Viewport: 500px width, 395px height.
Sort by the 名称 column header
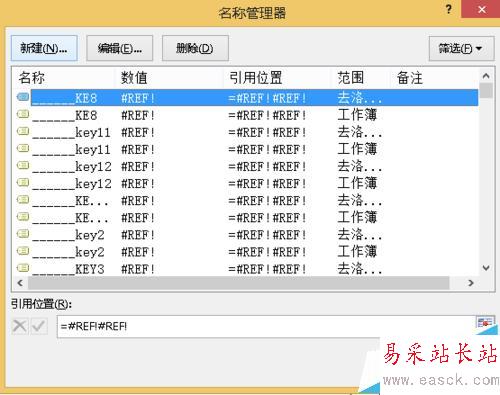click(32, 78)
